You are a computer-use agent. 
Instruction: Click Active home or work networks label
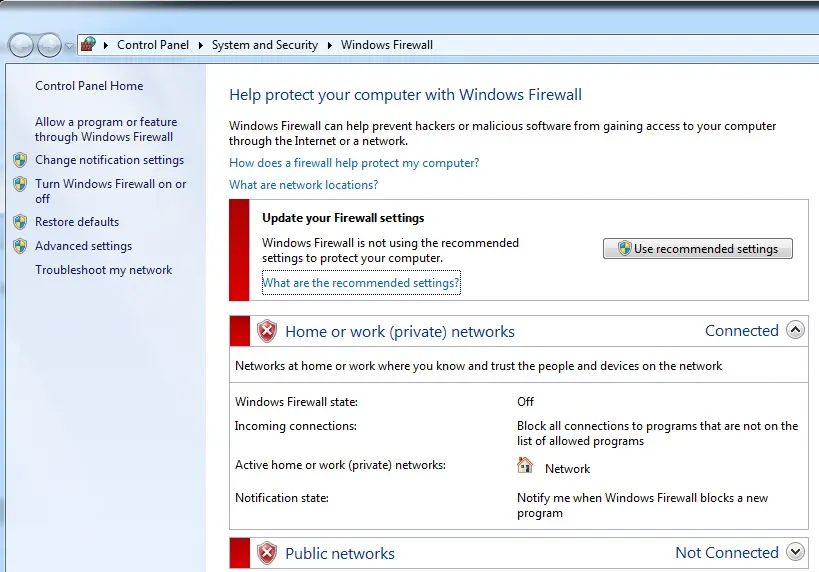340,465
